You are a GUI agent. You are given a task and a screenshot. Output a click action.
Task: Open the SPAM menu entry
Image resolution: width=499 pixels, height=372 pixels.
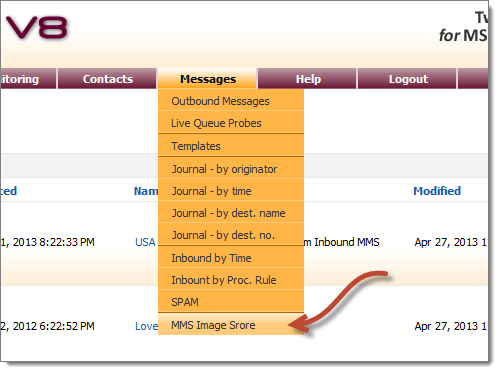(231, 302)
